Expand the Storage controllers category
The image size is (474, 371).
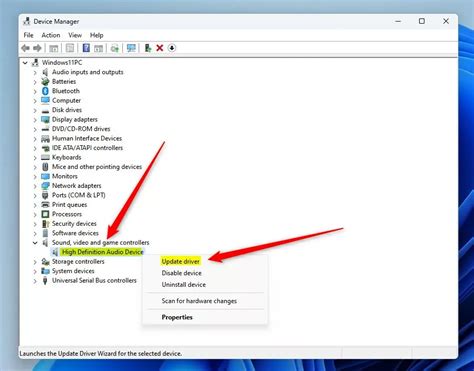coord(35,262)
